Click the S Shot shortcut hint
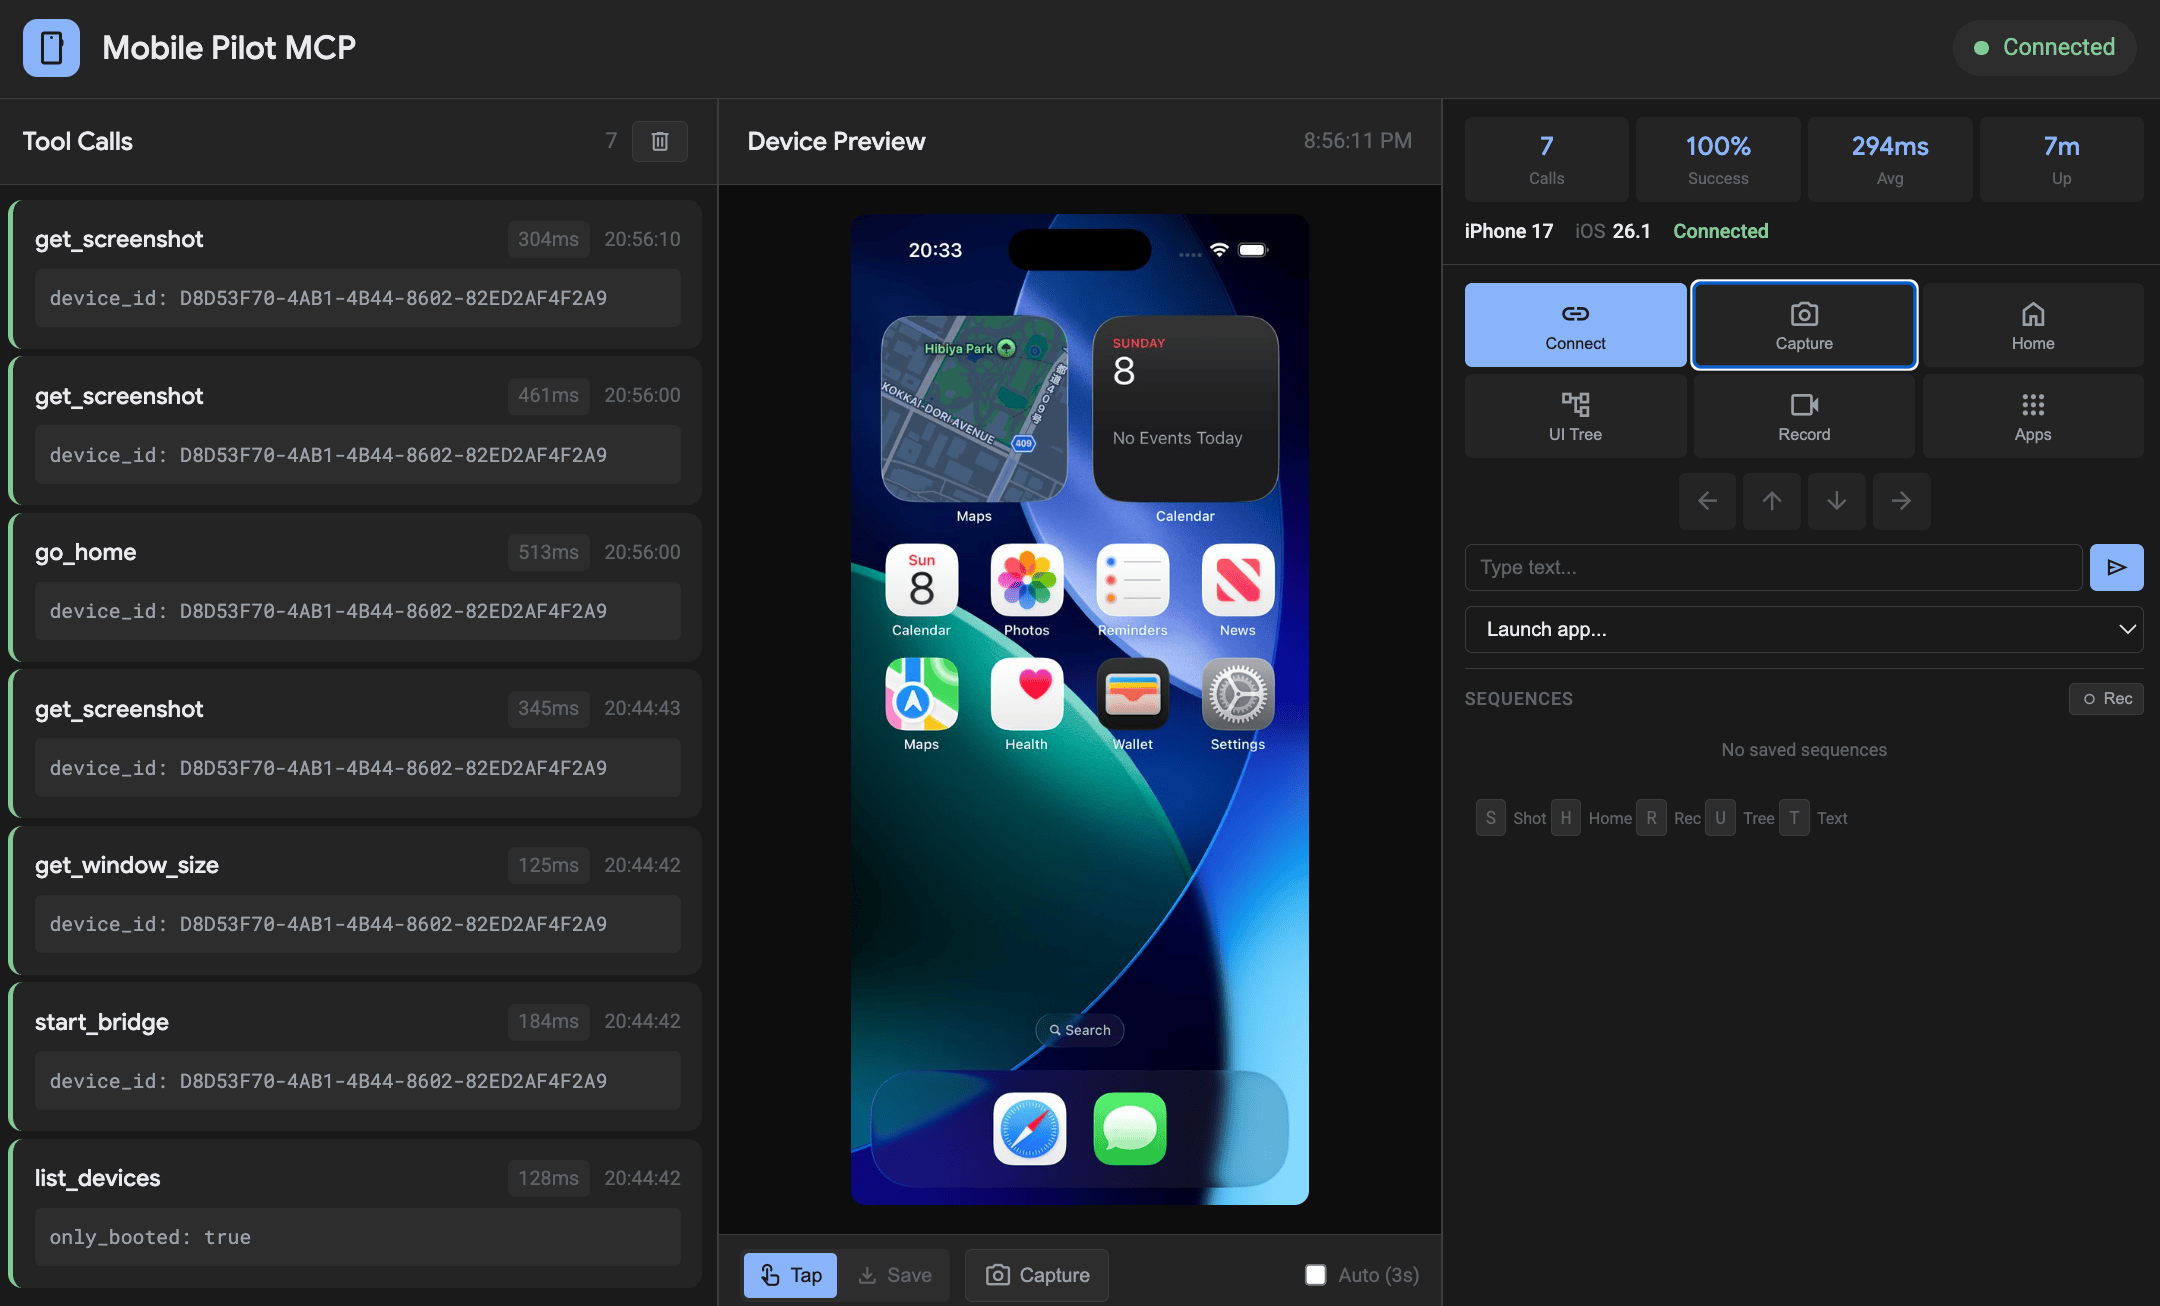The image size is (2160, 1306). 1511,818
